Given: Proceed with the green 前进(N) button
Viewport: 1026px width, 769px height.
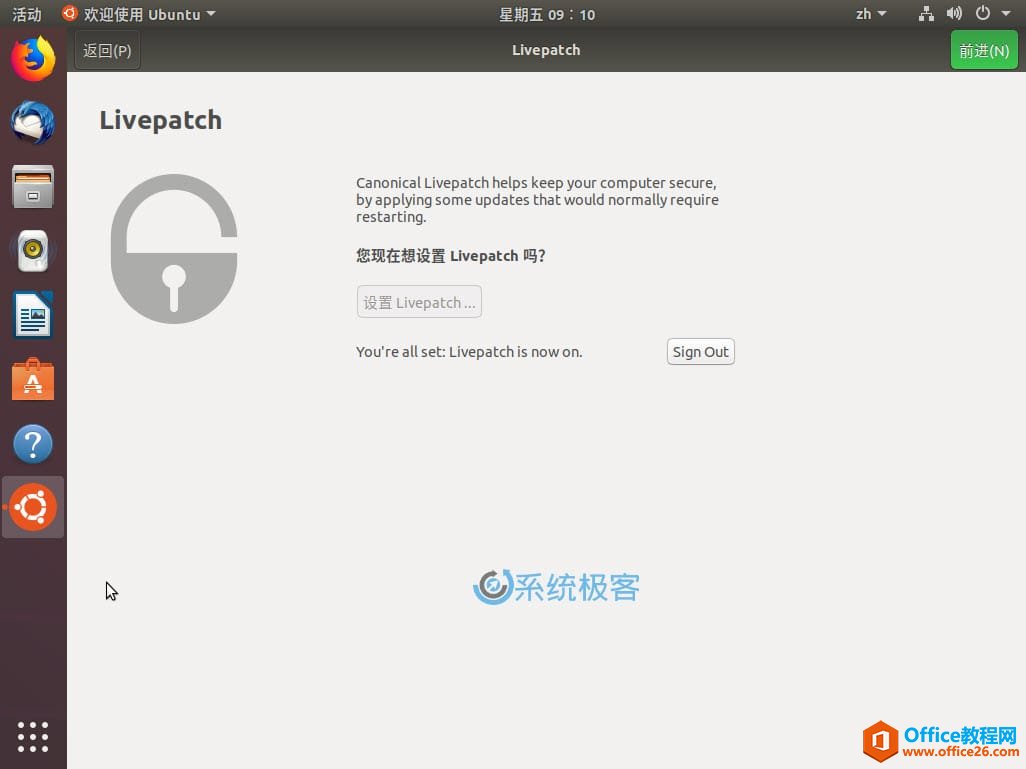Looking at the screenshot, I should pos(984,50).
